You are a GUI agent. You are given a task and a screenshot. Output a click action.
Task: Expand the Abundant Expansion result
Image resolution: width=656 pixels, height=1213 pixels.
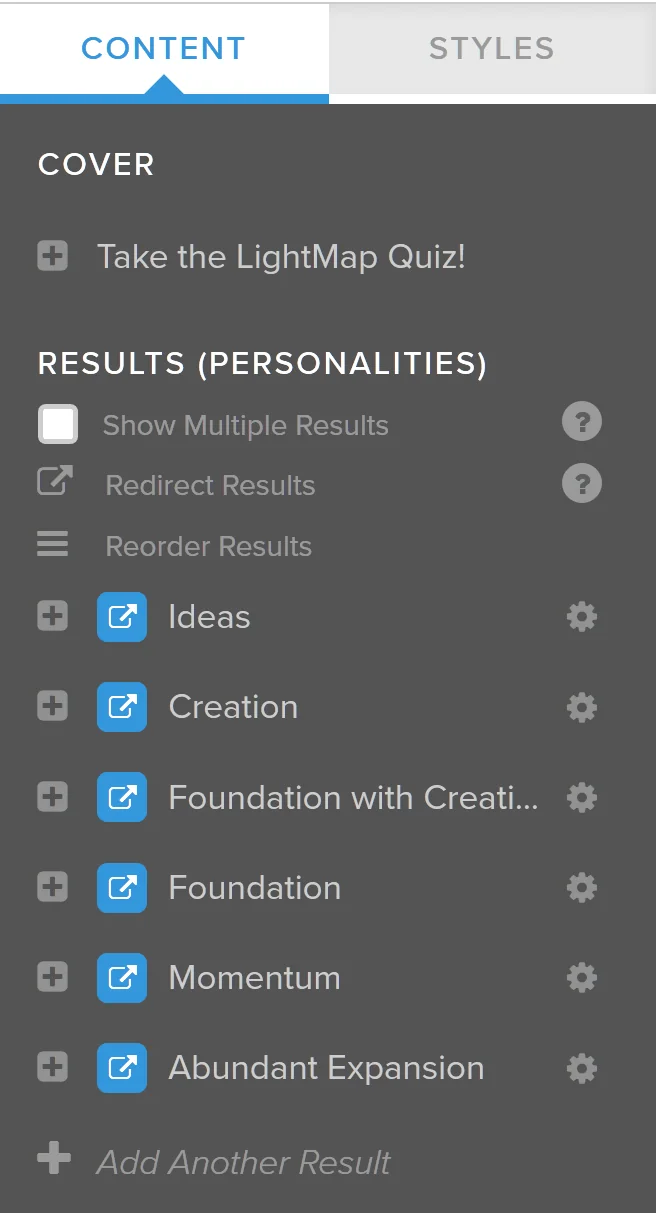click(x=53, y=1067)
